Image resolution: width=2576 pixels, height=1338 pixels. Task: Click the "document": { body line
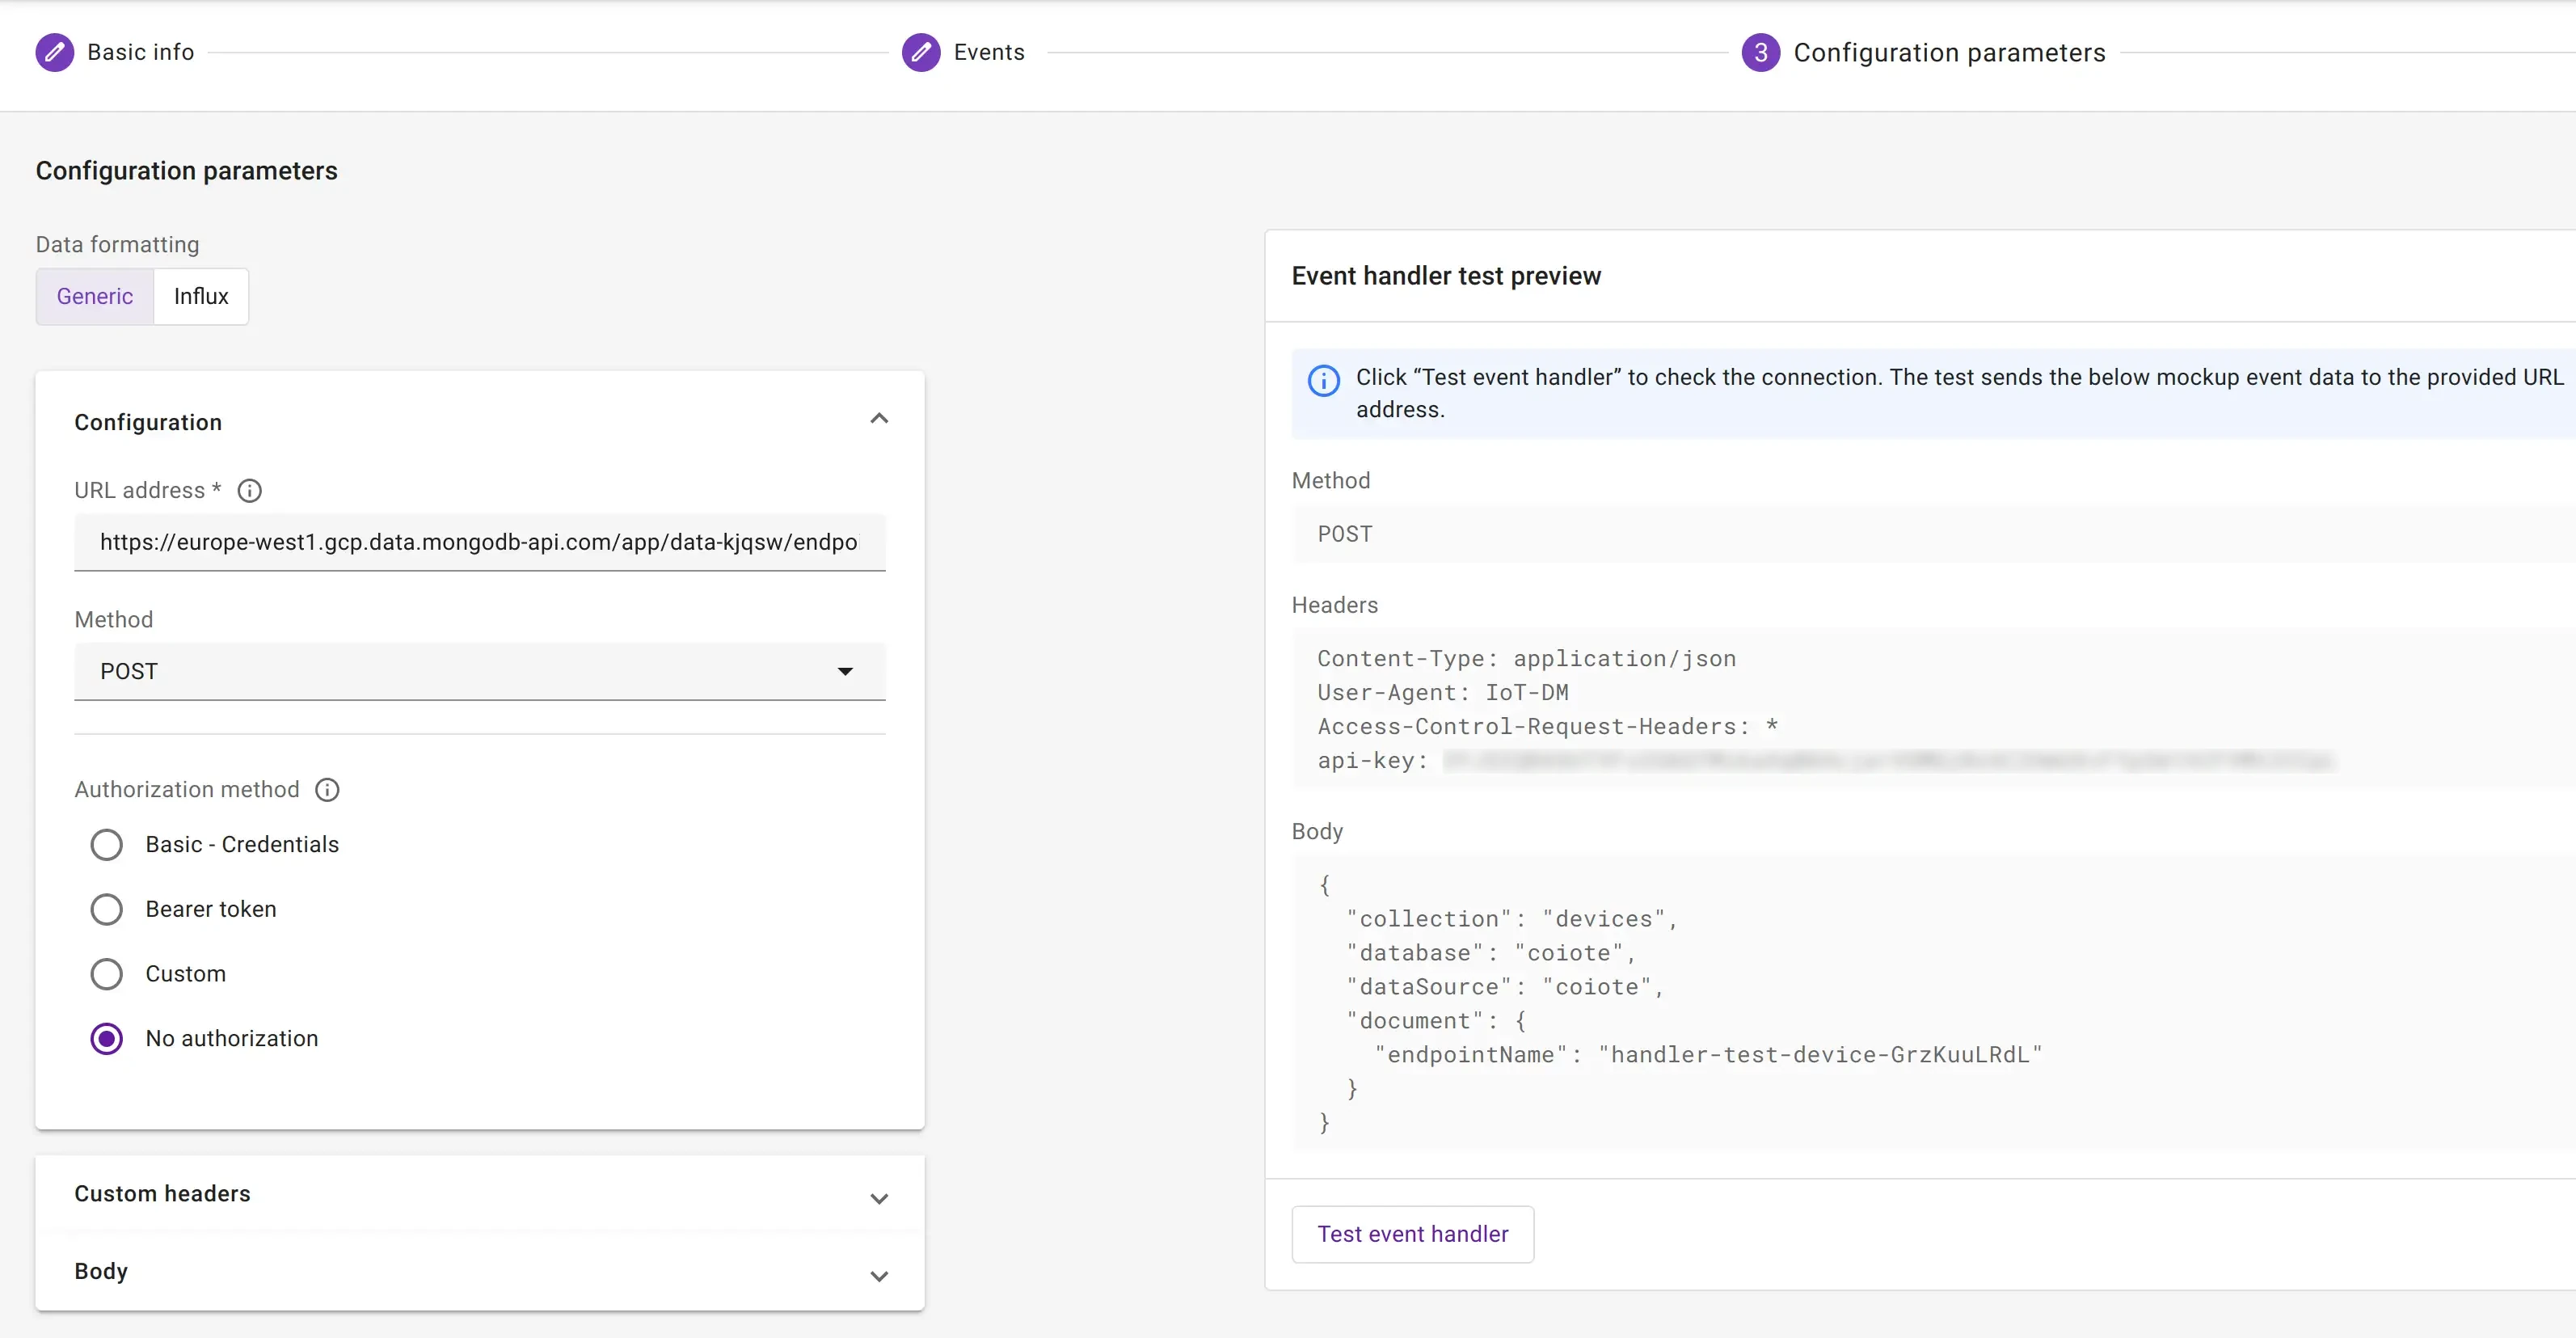click(x=1436, y=1020)
